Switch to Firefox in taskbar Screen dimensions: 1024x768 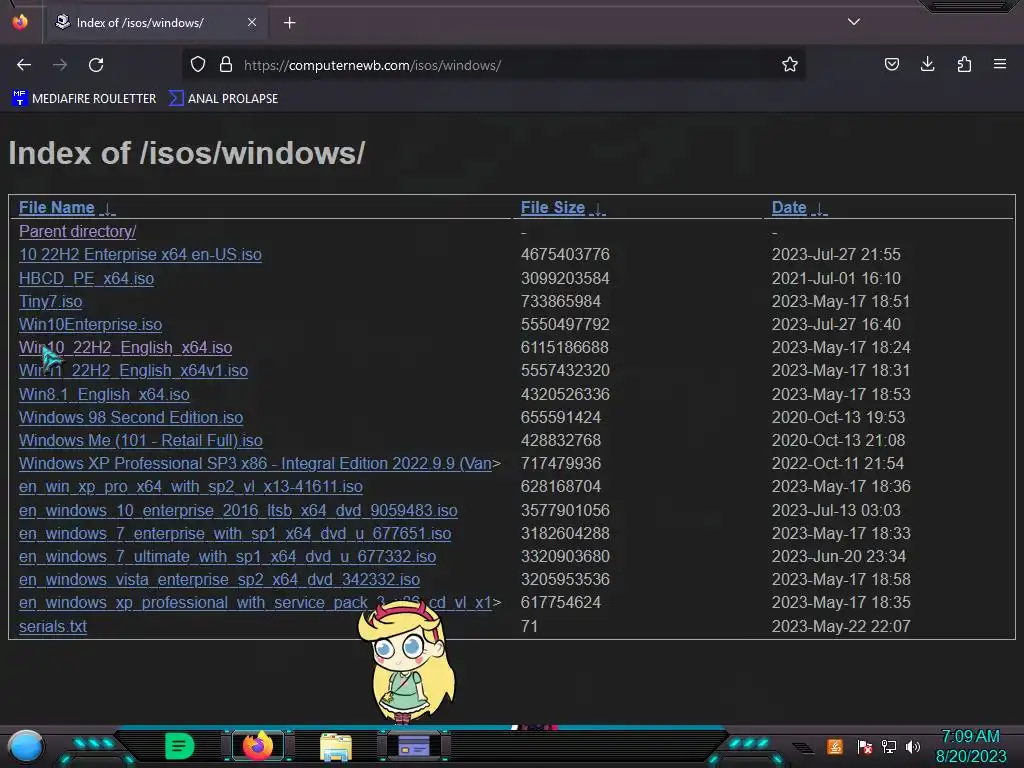point(257,745)
